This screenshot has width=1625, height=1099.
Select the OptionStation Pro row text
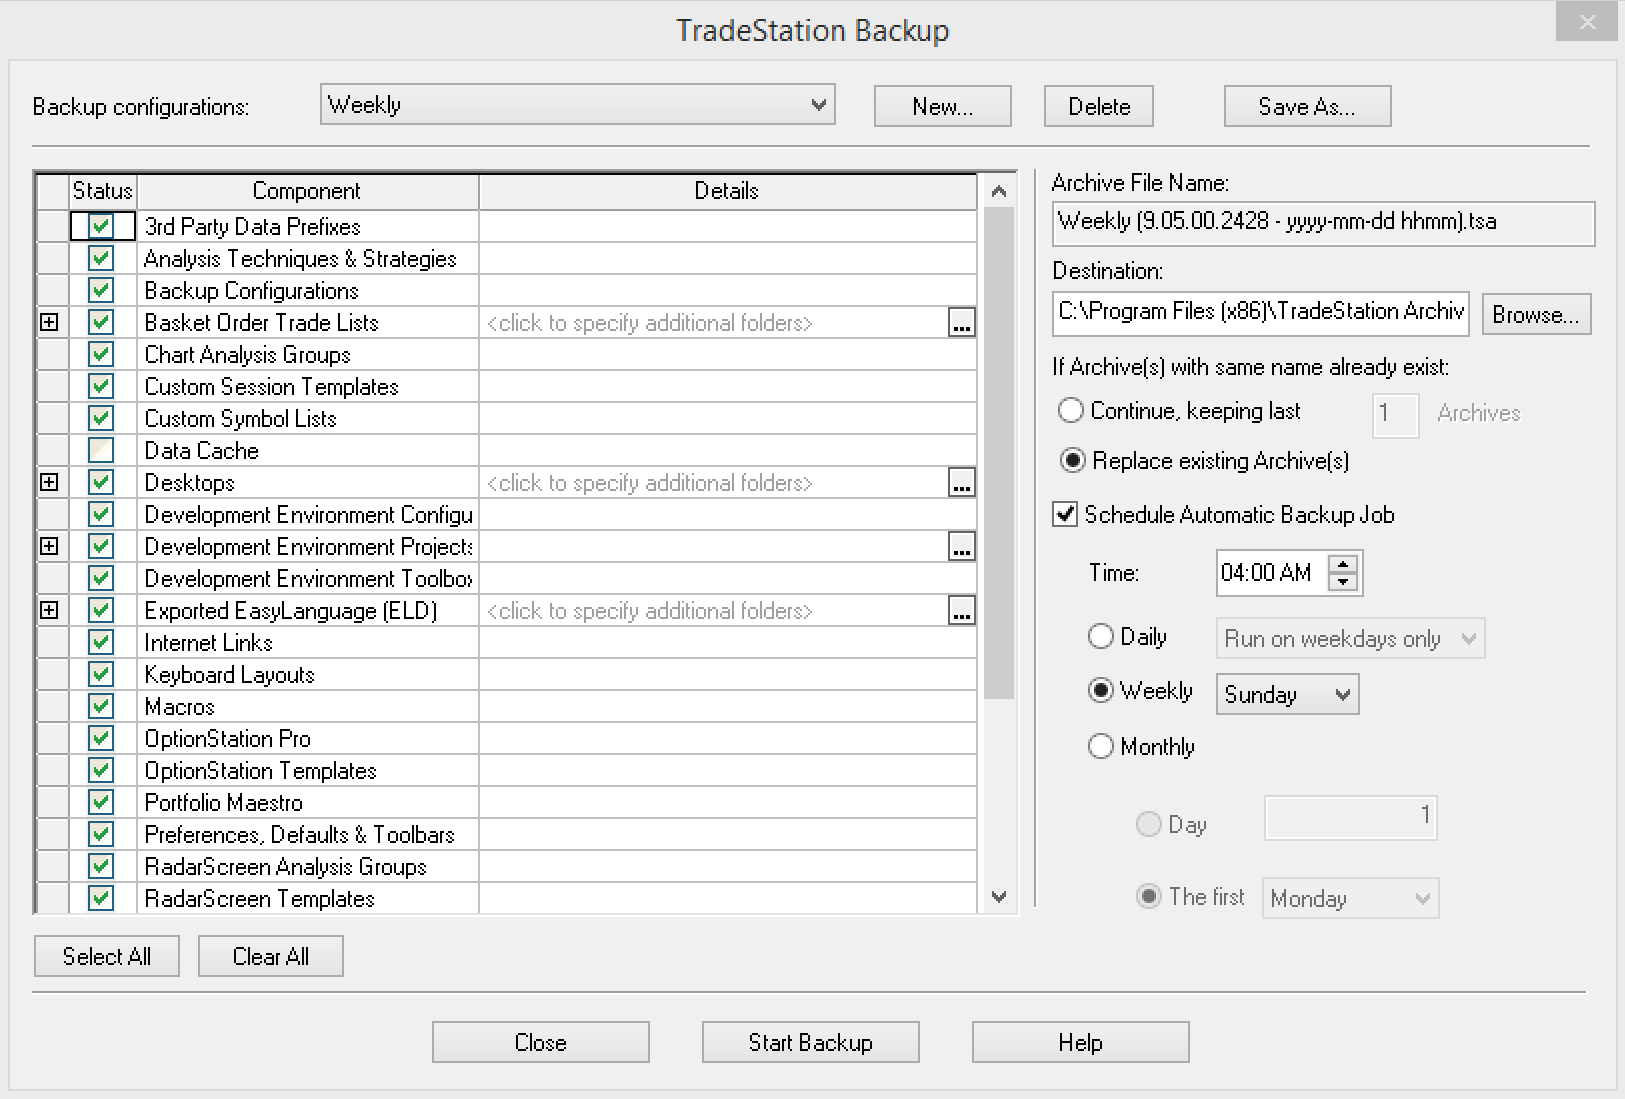click(x=228, y=738)
